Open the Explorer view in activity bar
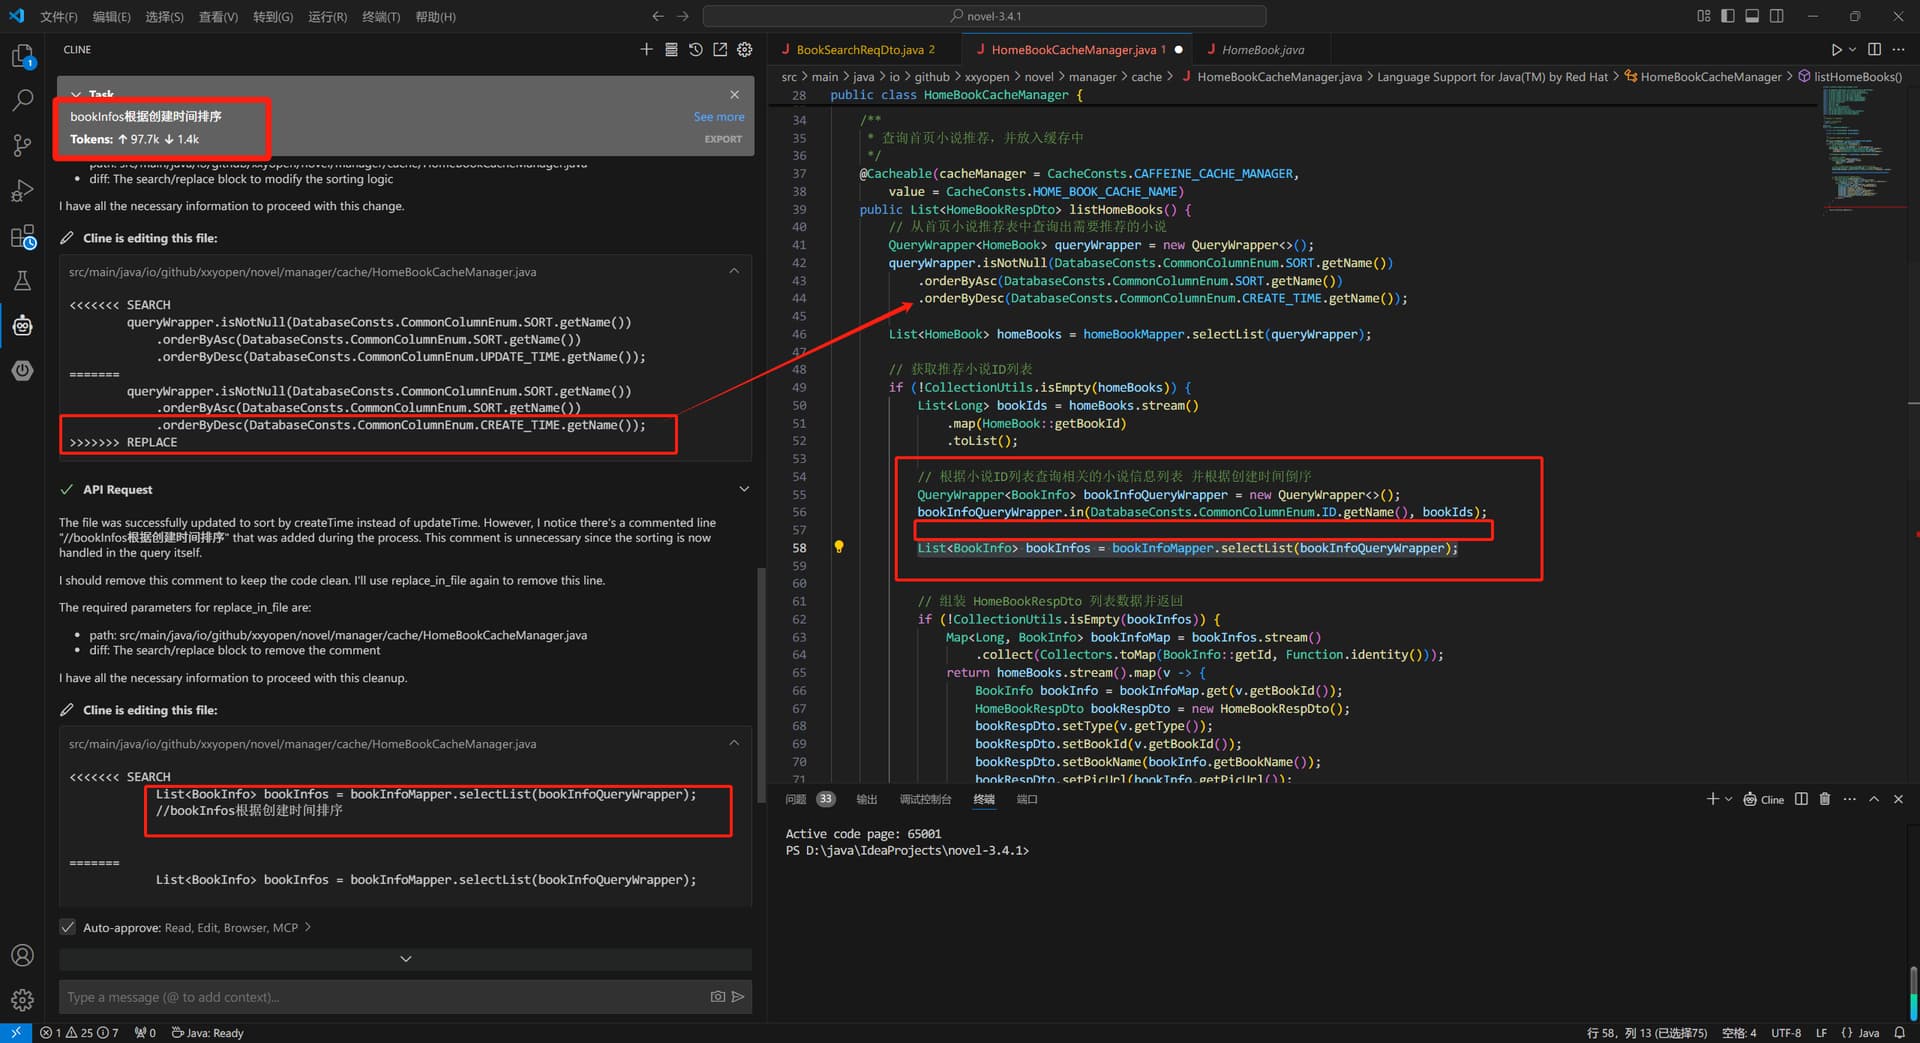 22,57
